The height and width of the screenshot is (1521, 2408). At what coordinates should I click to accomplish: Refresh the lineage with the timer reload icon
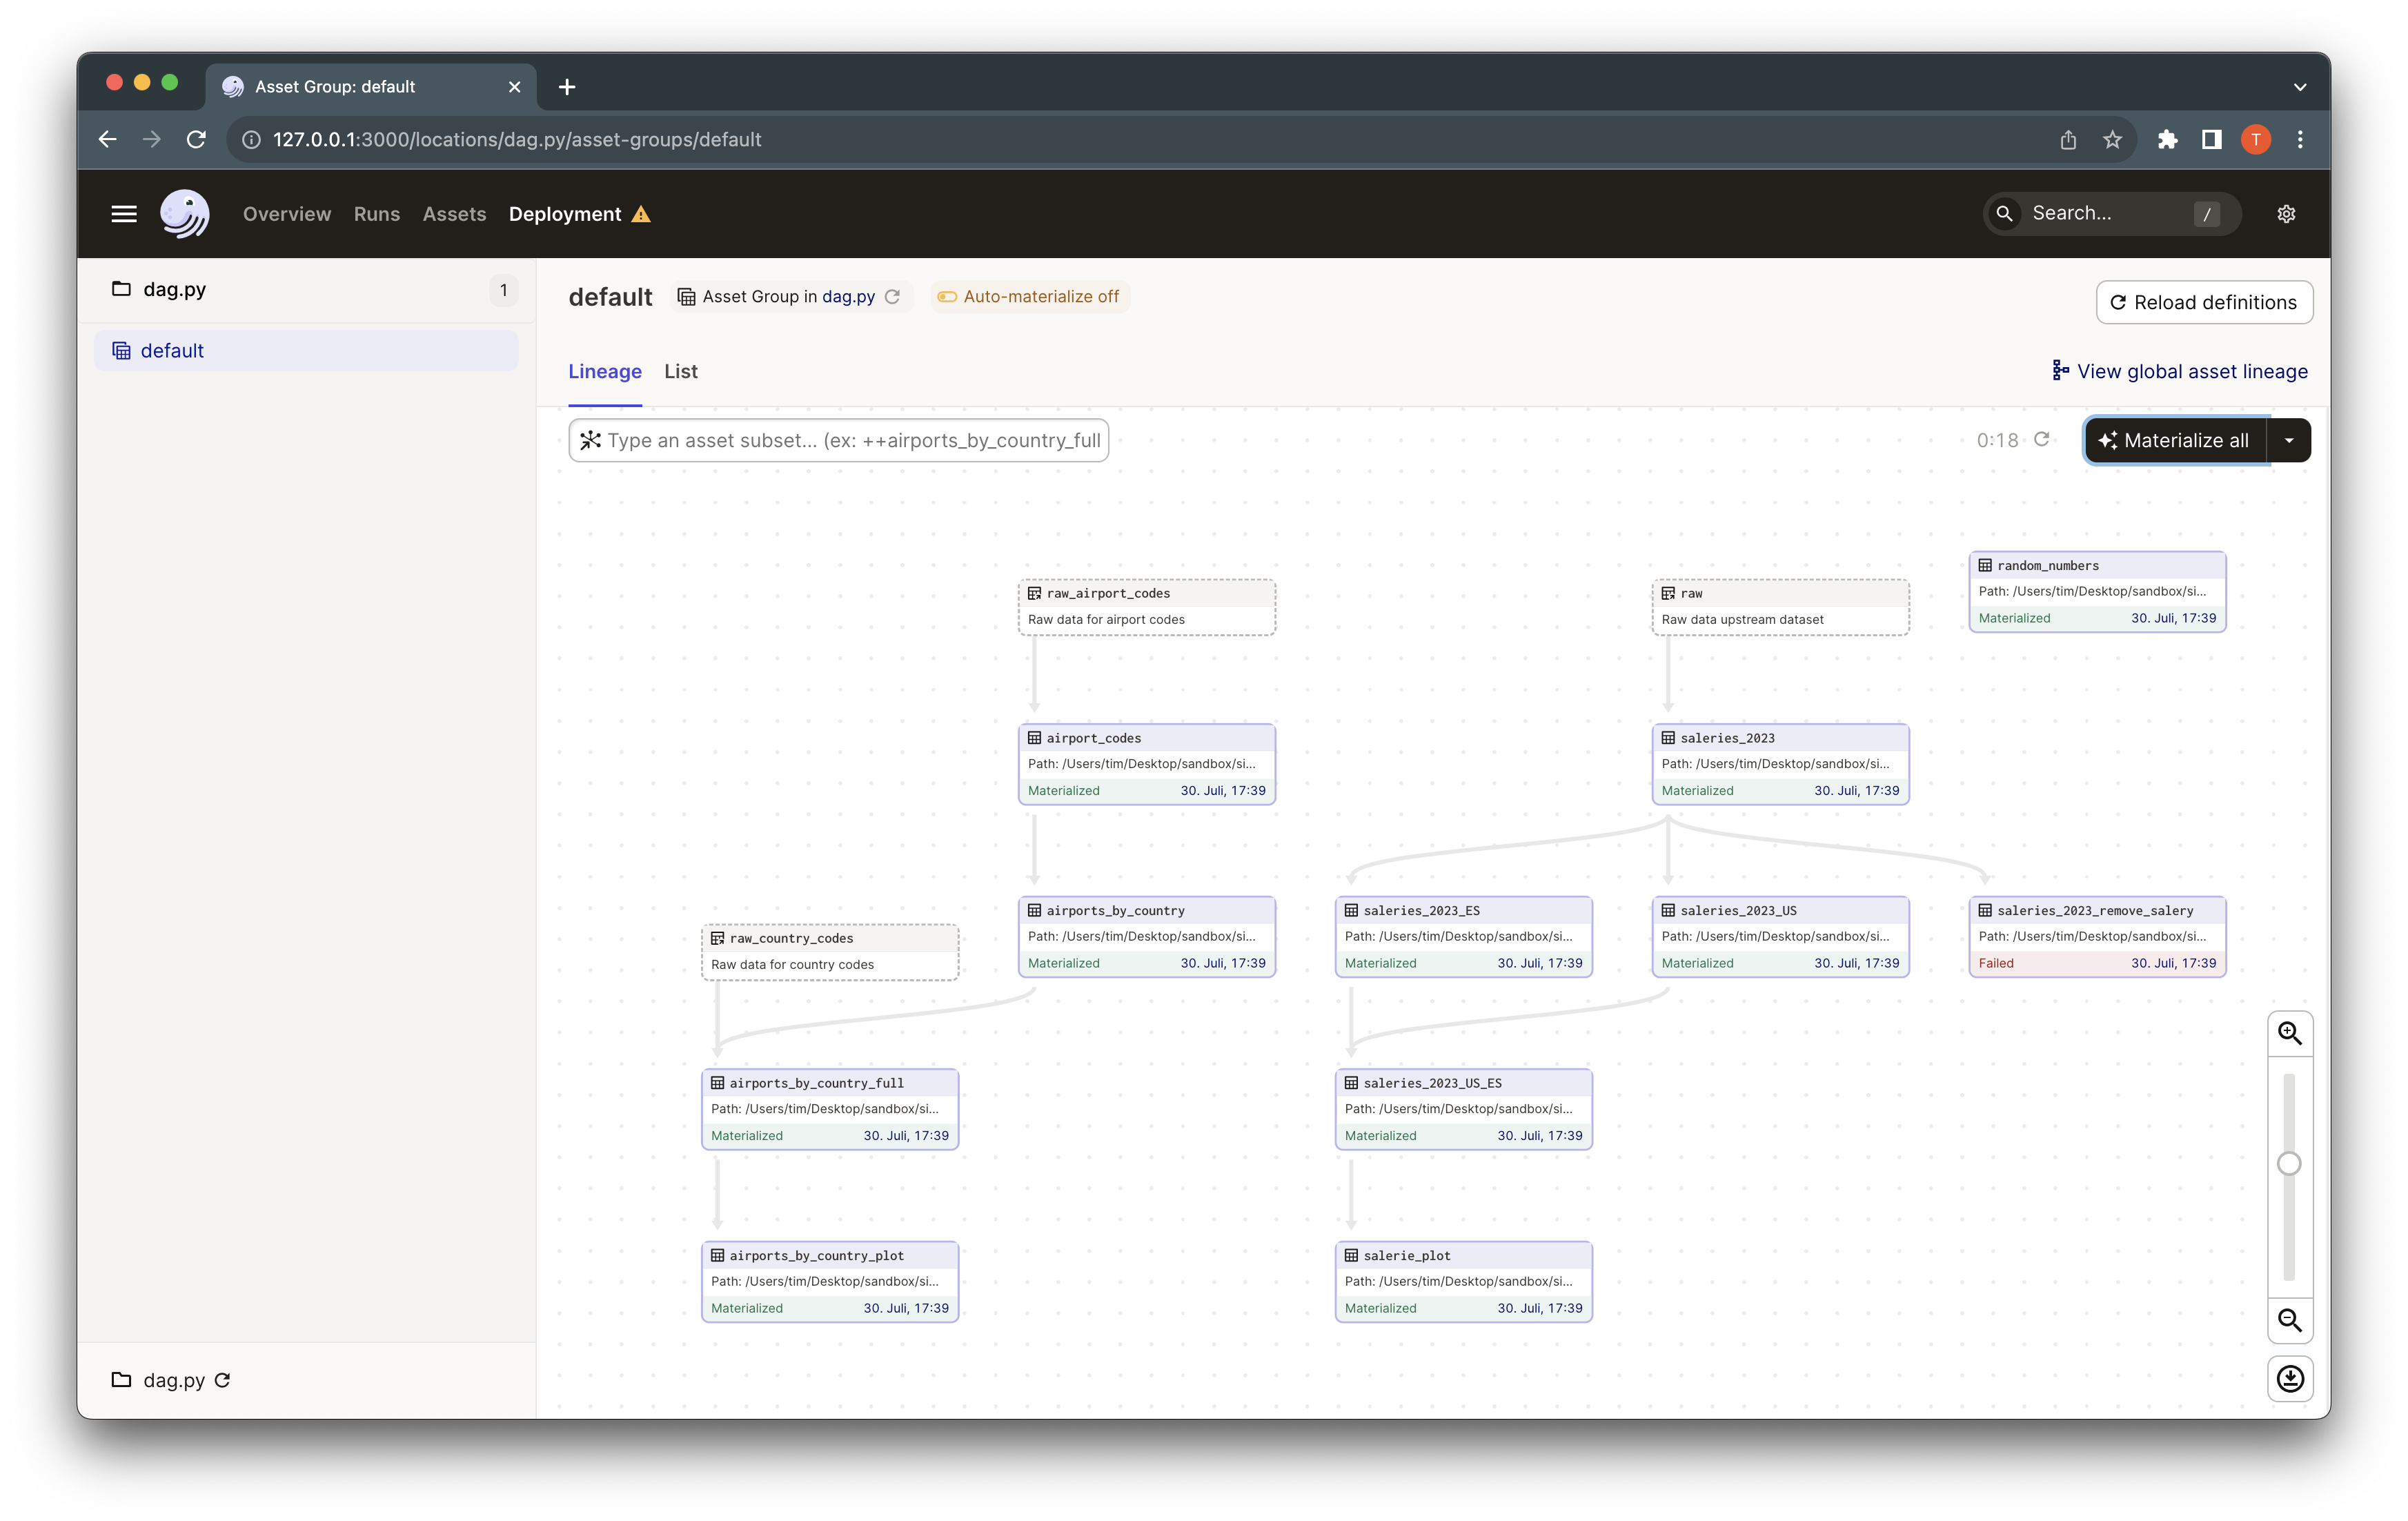pos(2043,439)
